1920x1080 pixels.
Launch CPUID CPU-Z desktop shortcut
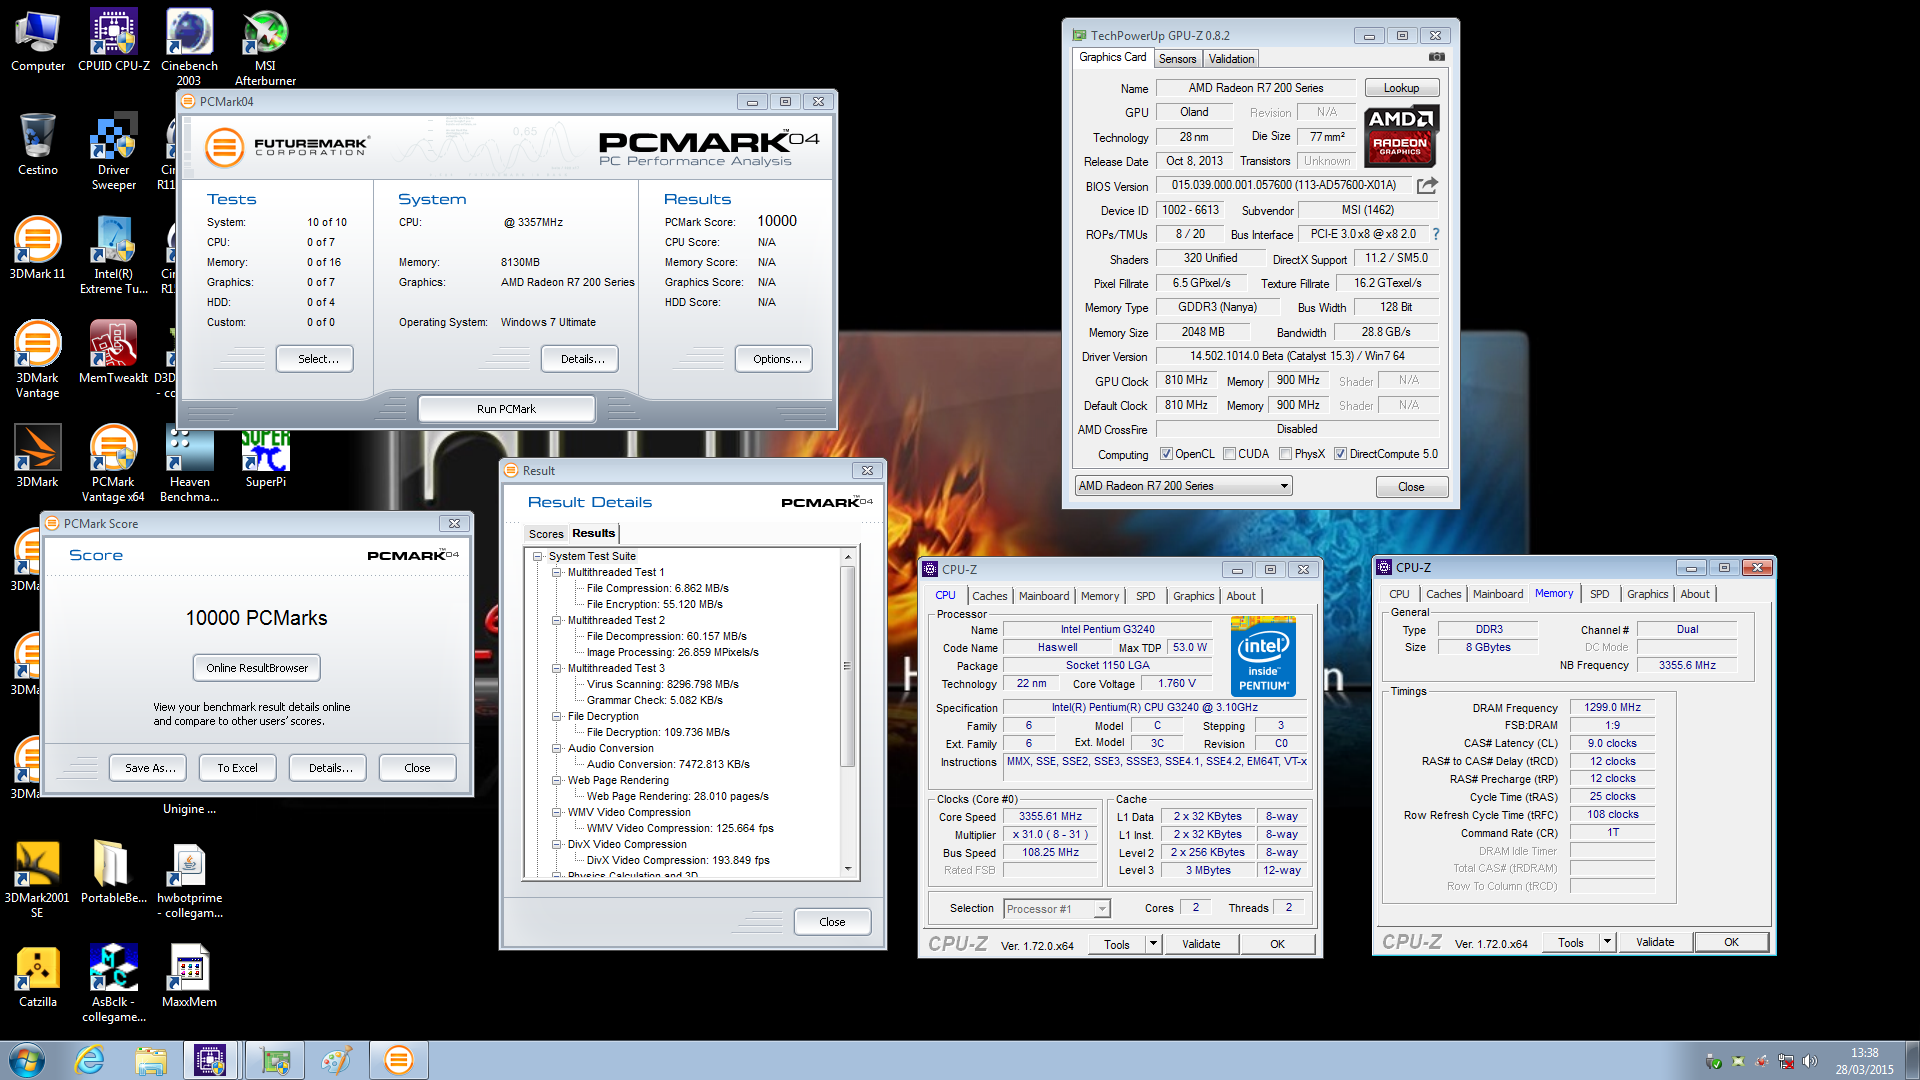(x=114, y=42)
